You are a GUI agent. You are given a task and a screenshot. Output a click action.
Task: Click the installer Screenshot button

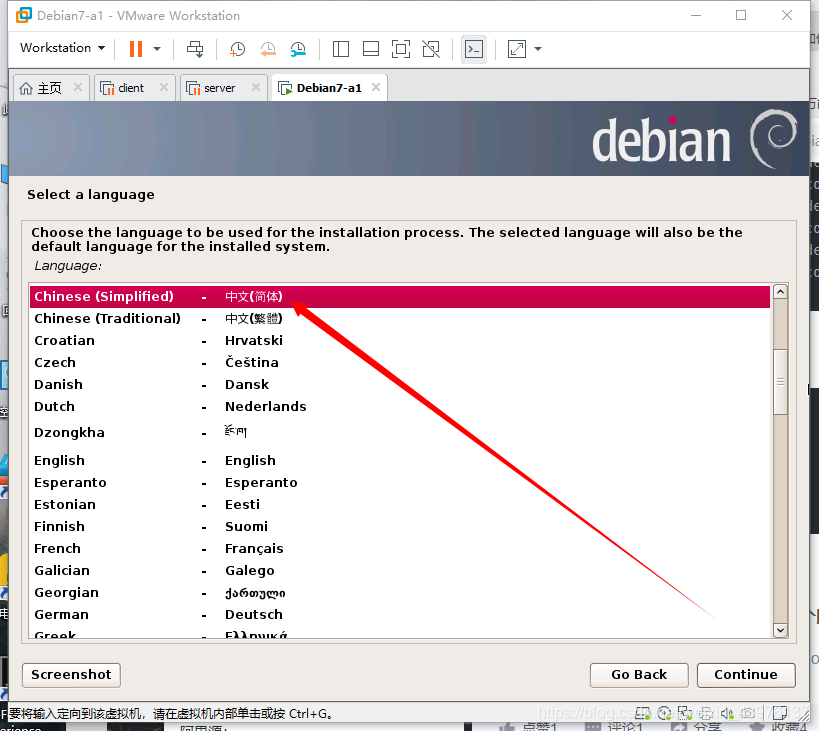pos(72,675)
